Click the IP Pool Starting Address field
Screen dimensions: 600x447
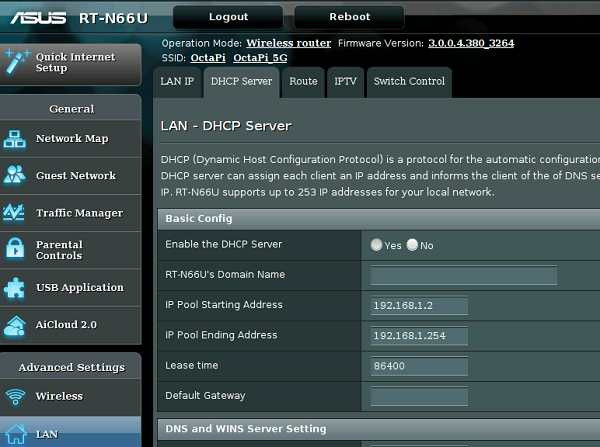419,305
